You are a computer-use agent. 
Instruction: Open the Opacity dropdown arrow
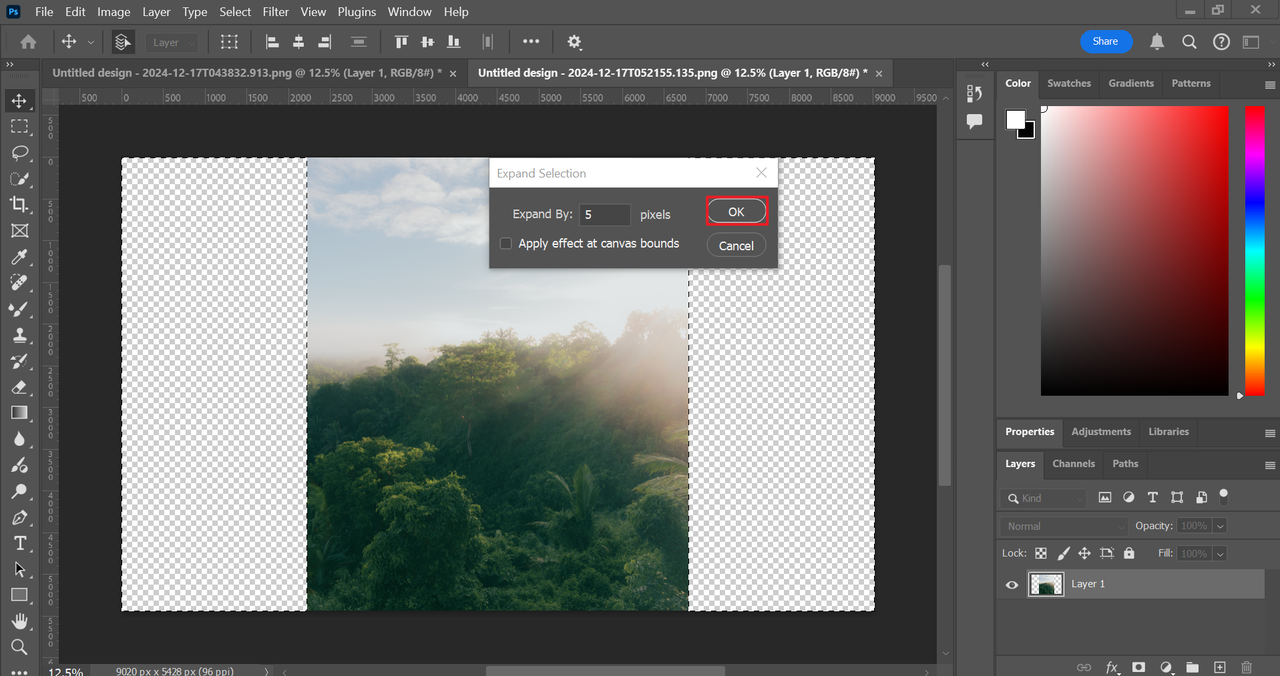pos(1220,526)
